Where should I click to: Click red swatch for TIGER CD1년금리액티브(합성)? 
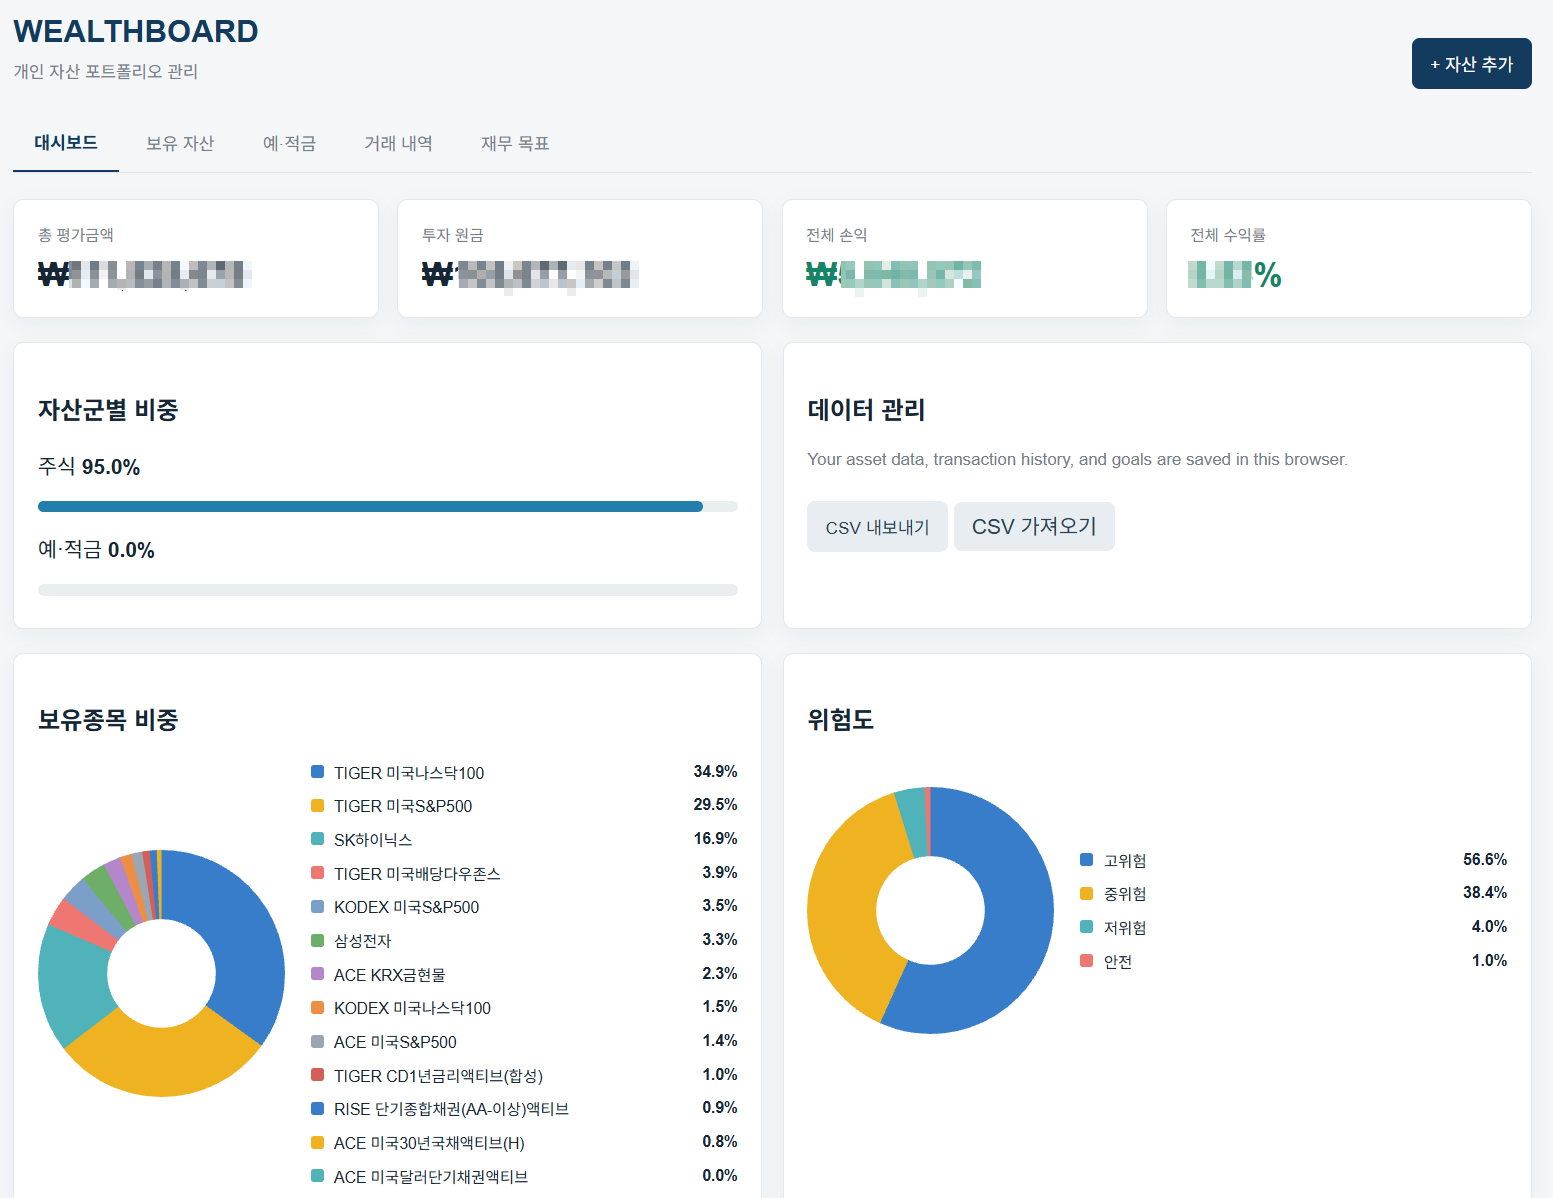(x=317, y=1075)
